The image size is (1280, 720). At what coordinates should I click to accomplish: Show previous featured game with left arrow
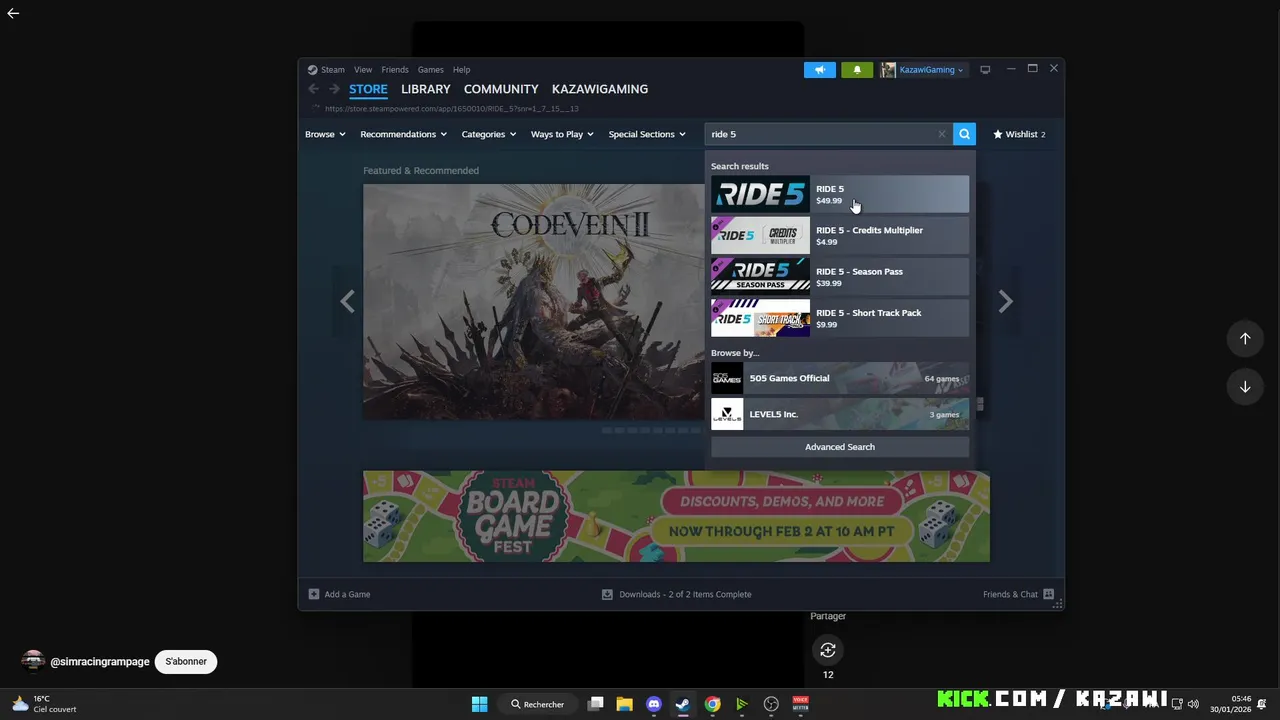[347, 301]
